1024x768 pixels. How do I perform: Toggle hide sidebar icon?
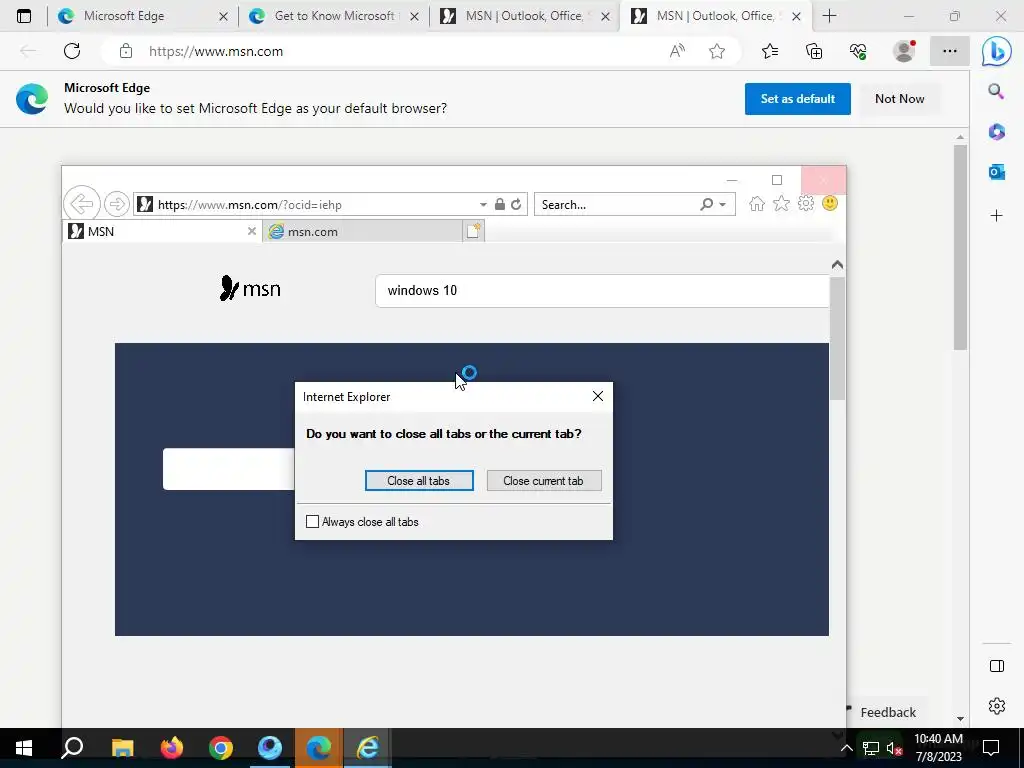click(997, 666)
